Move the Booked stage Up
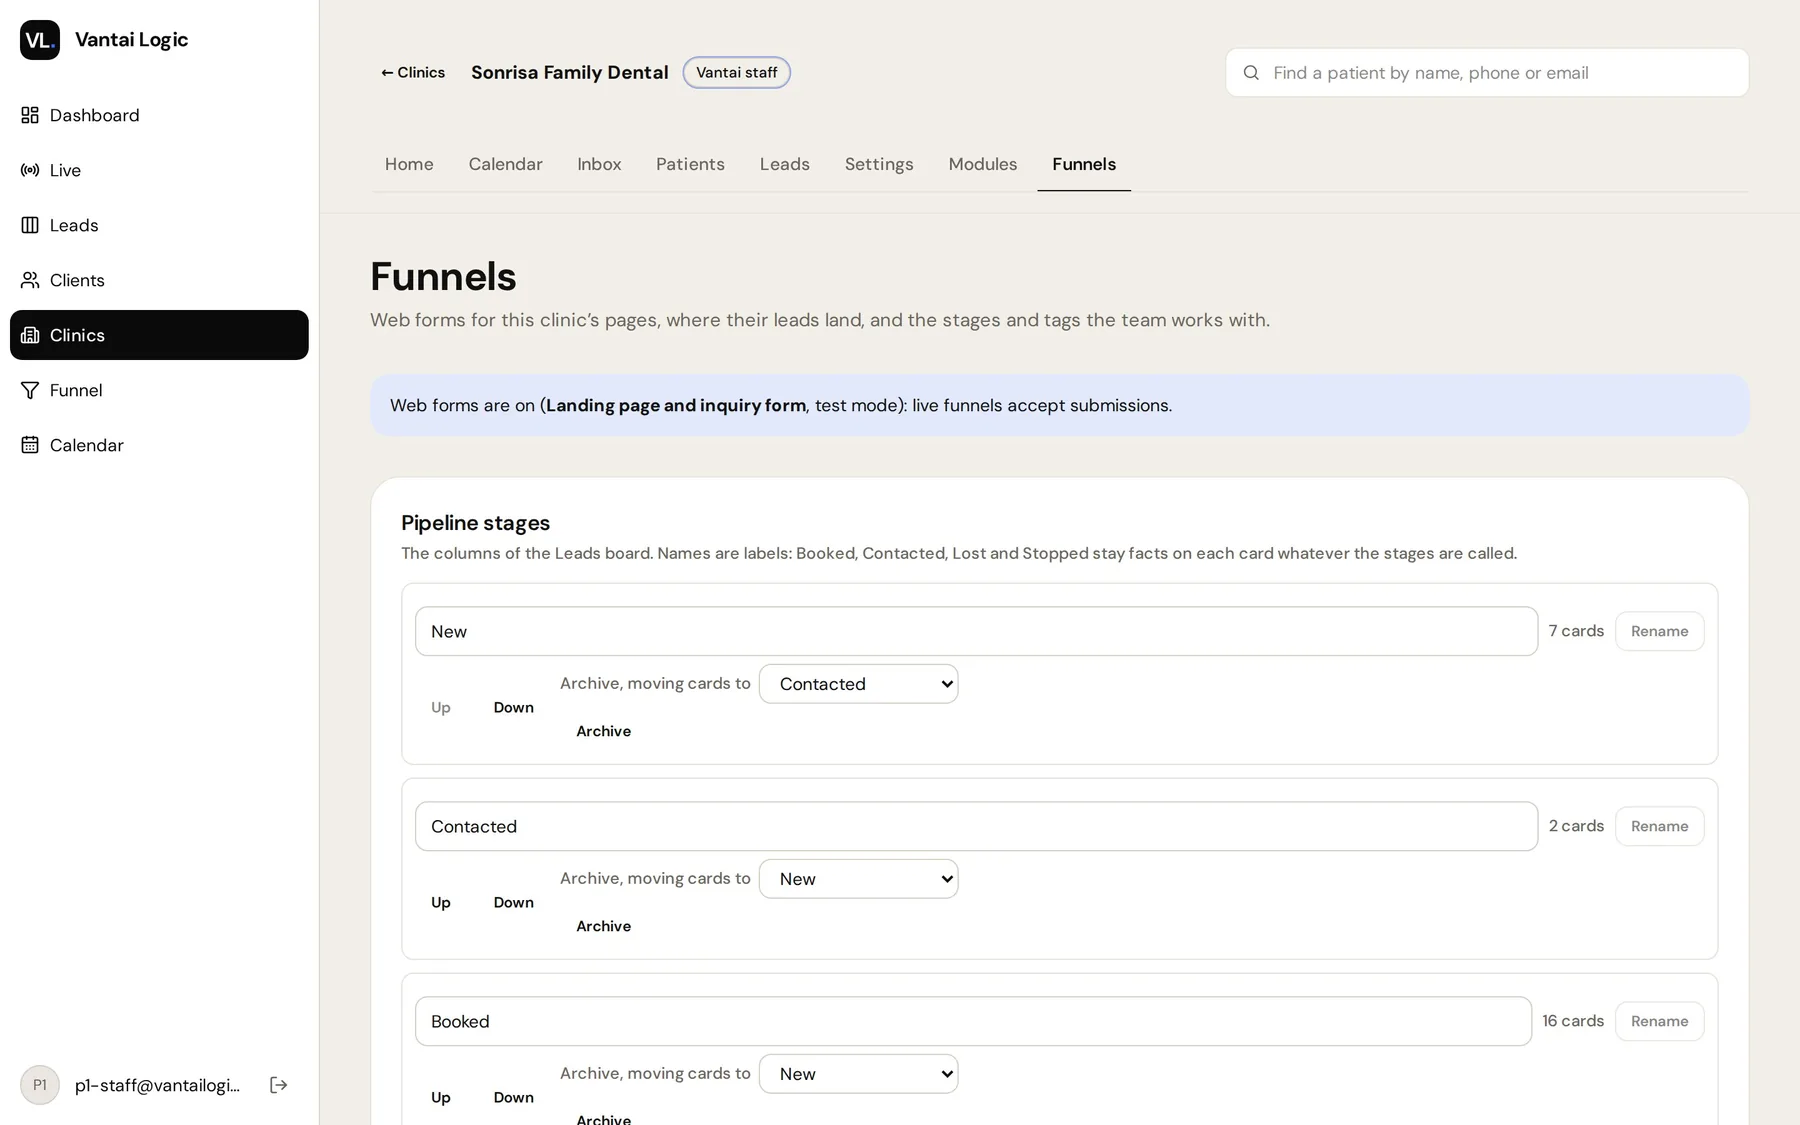 pos(441,1097)
